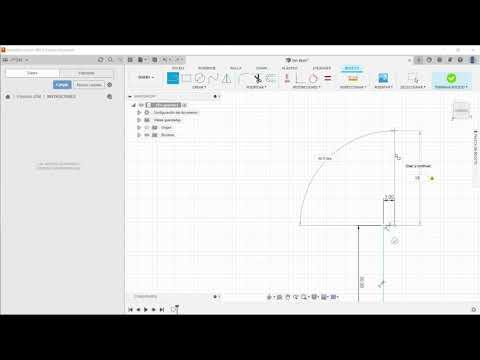Viewport: 480px width, 360px height.
Task: Open the CREAR dropdown menu
Action: pyautogui.click(x=199, y=87)
